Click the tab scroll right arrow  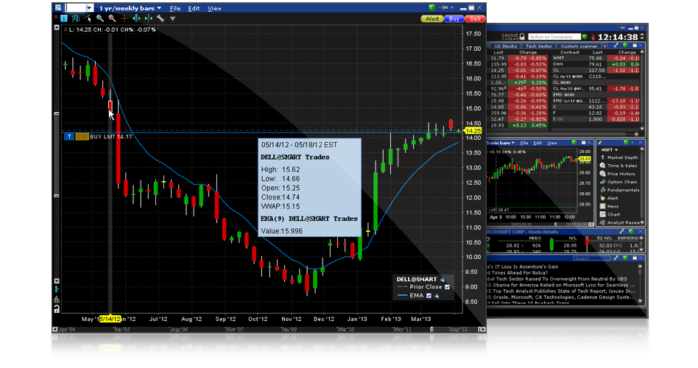pos(605,46)
